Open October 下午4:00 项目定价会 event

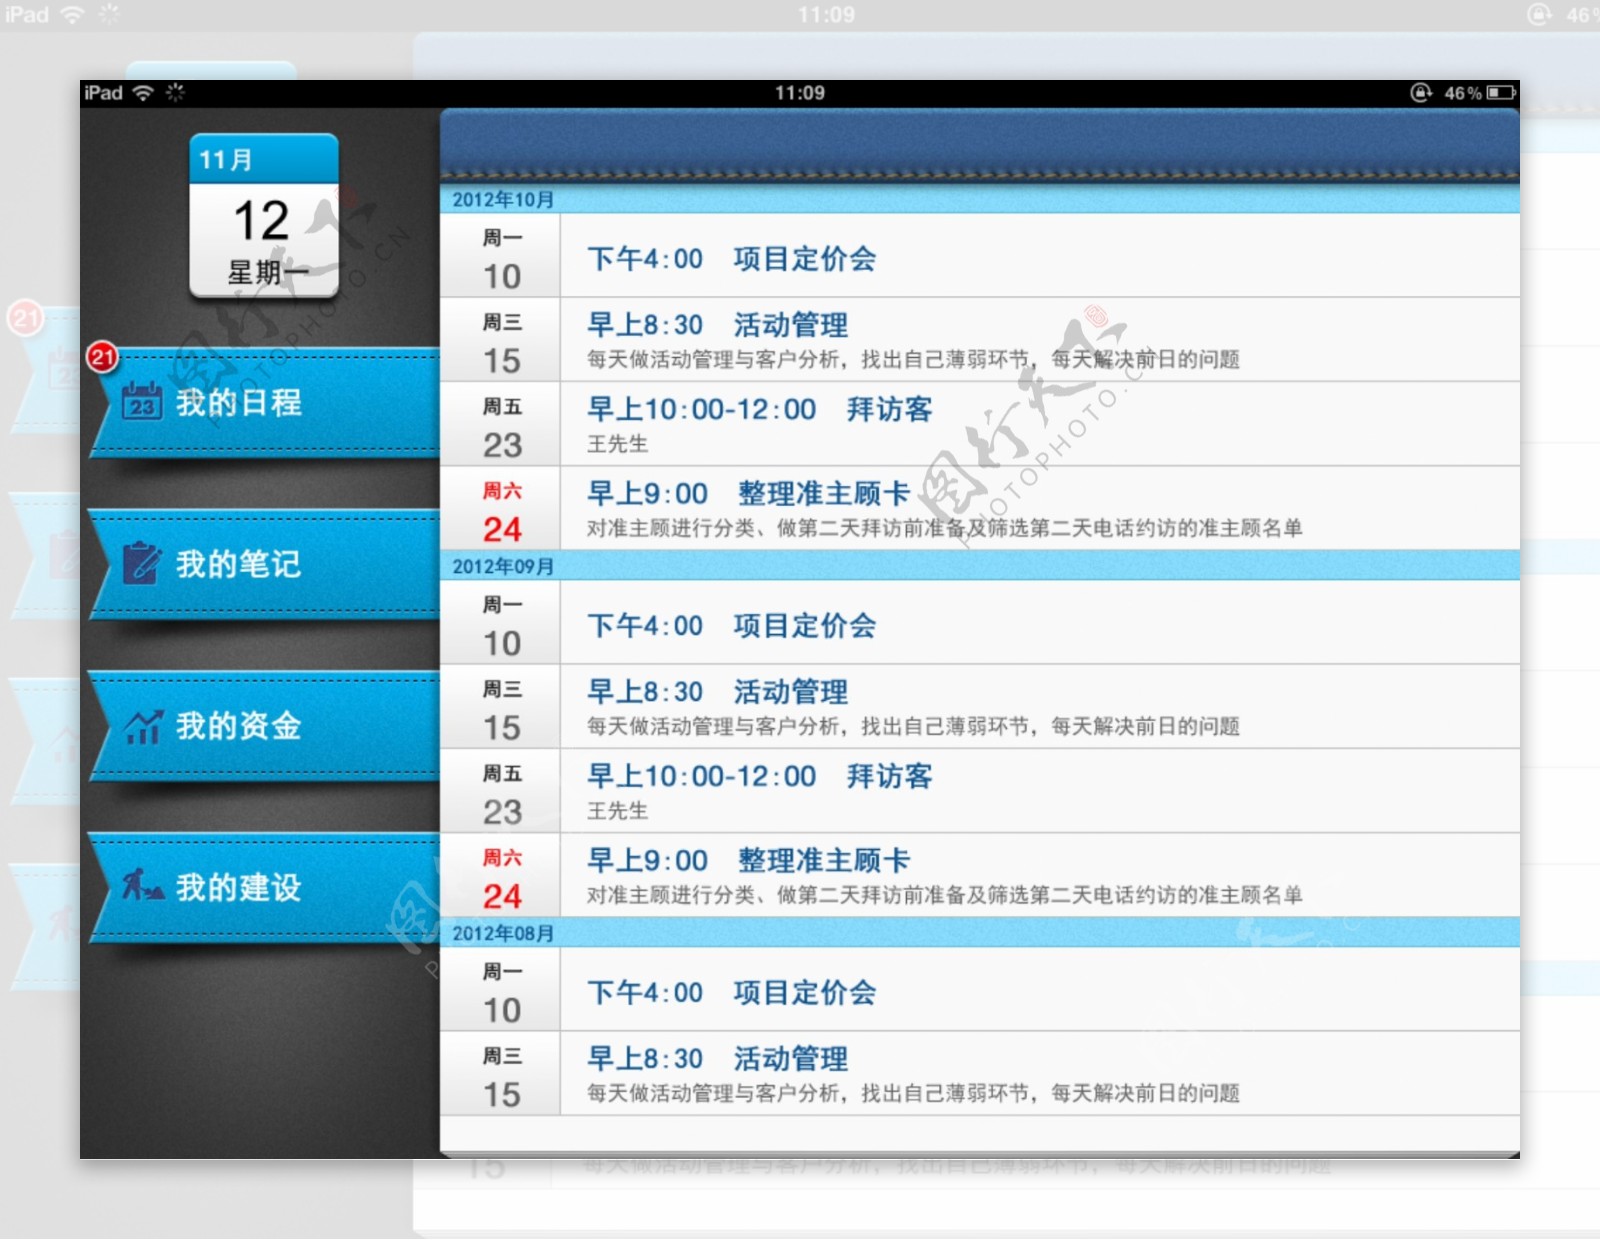(1040, 256)
